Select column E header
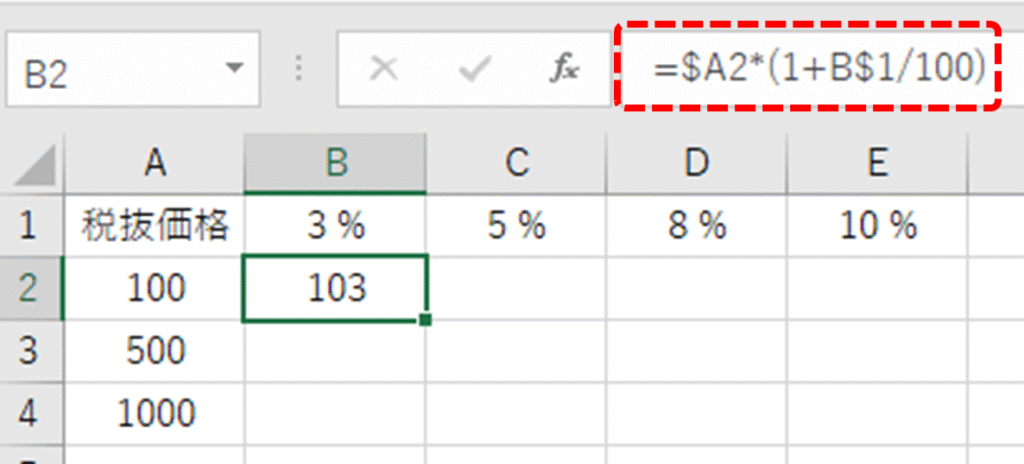Image resolution: width=1024 pixels, height=464 pixels. click(877, 164)
